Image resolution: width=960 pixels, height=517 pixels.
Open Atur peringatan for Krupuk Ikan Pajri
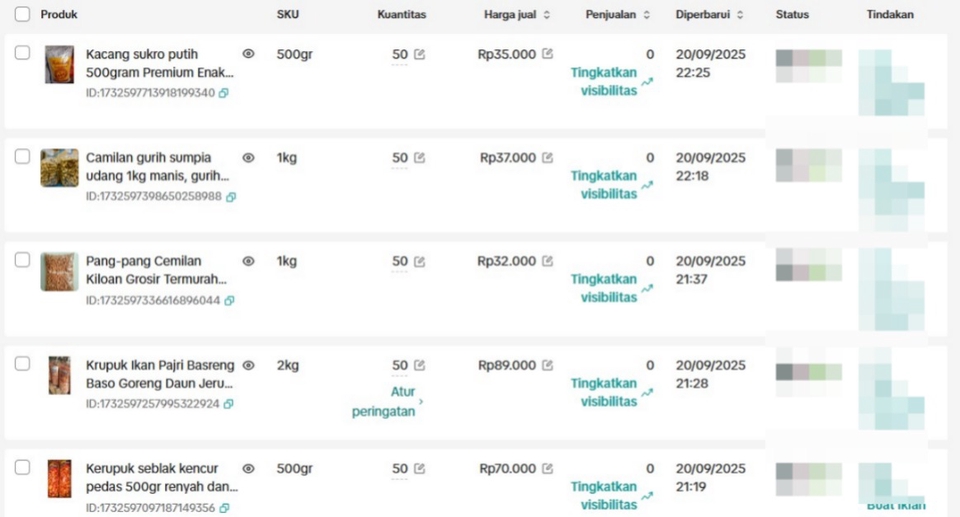click(x=387, y=402)
